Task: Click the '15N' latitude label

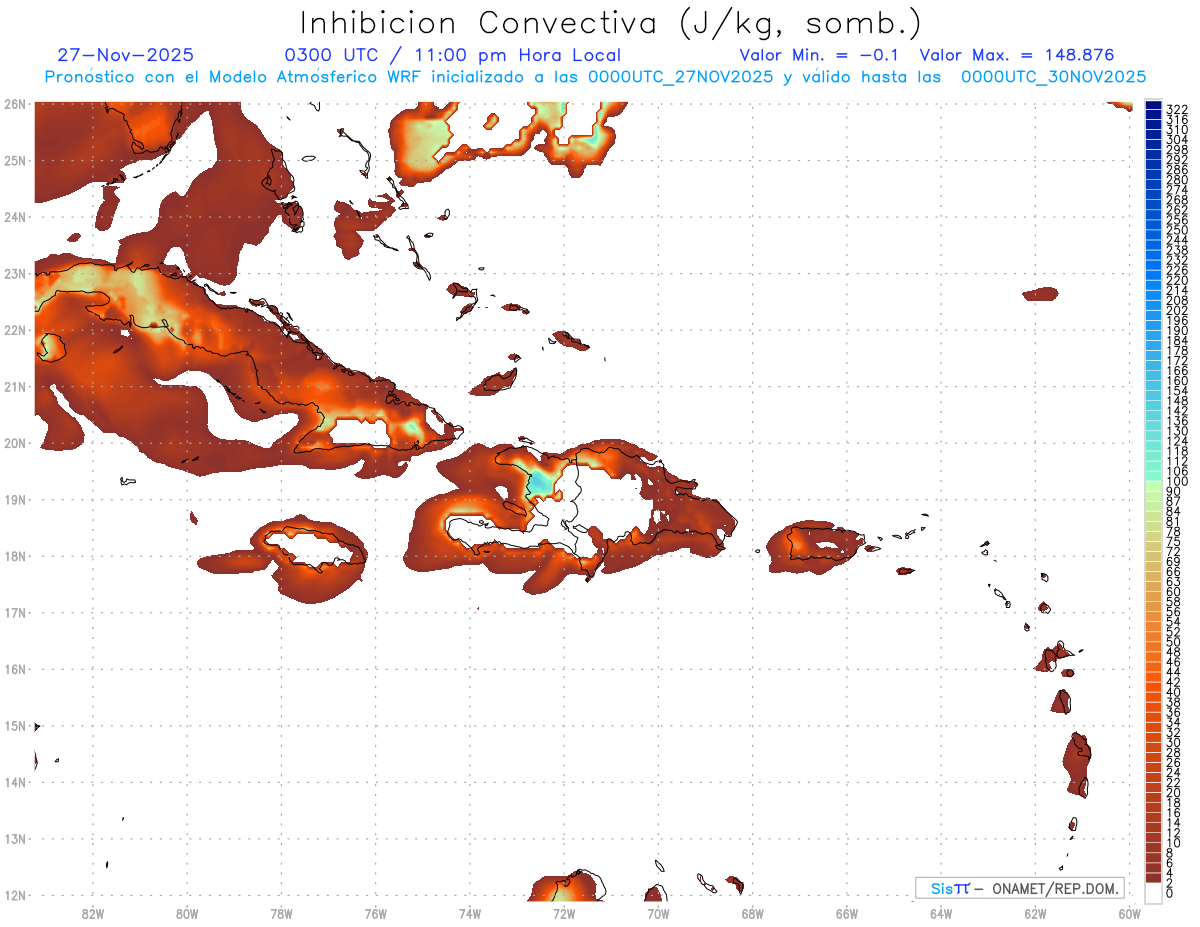Action: click(14, 726)
